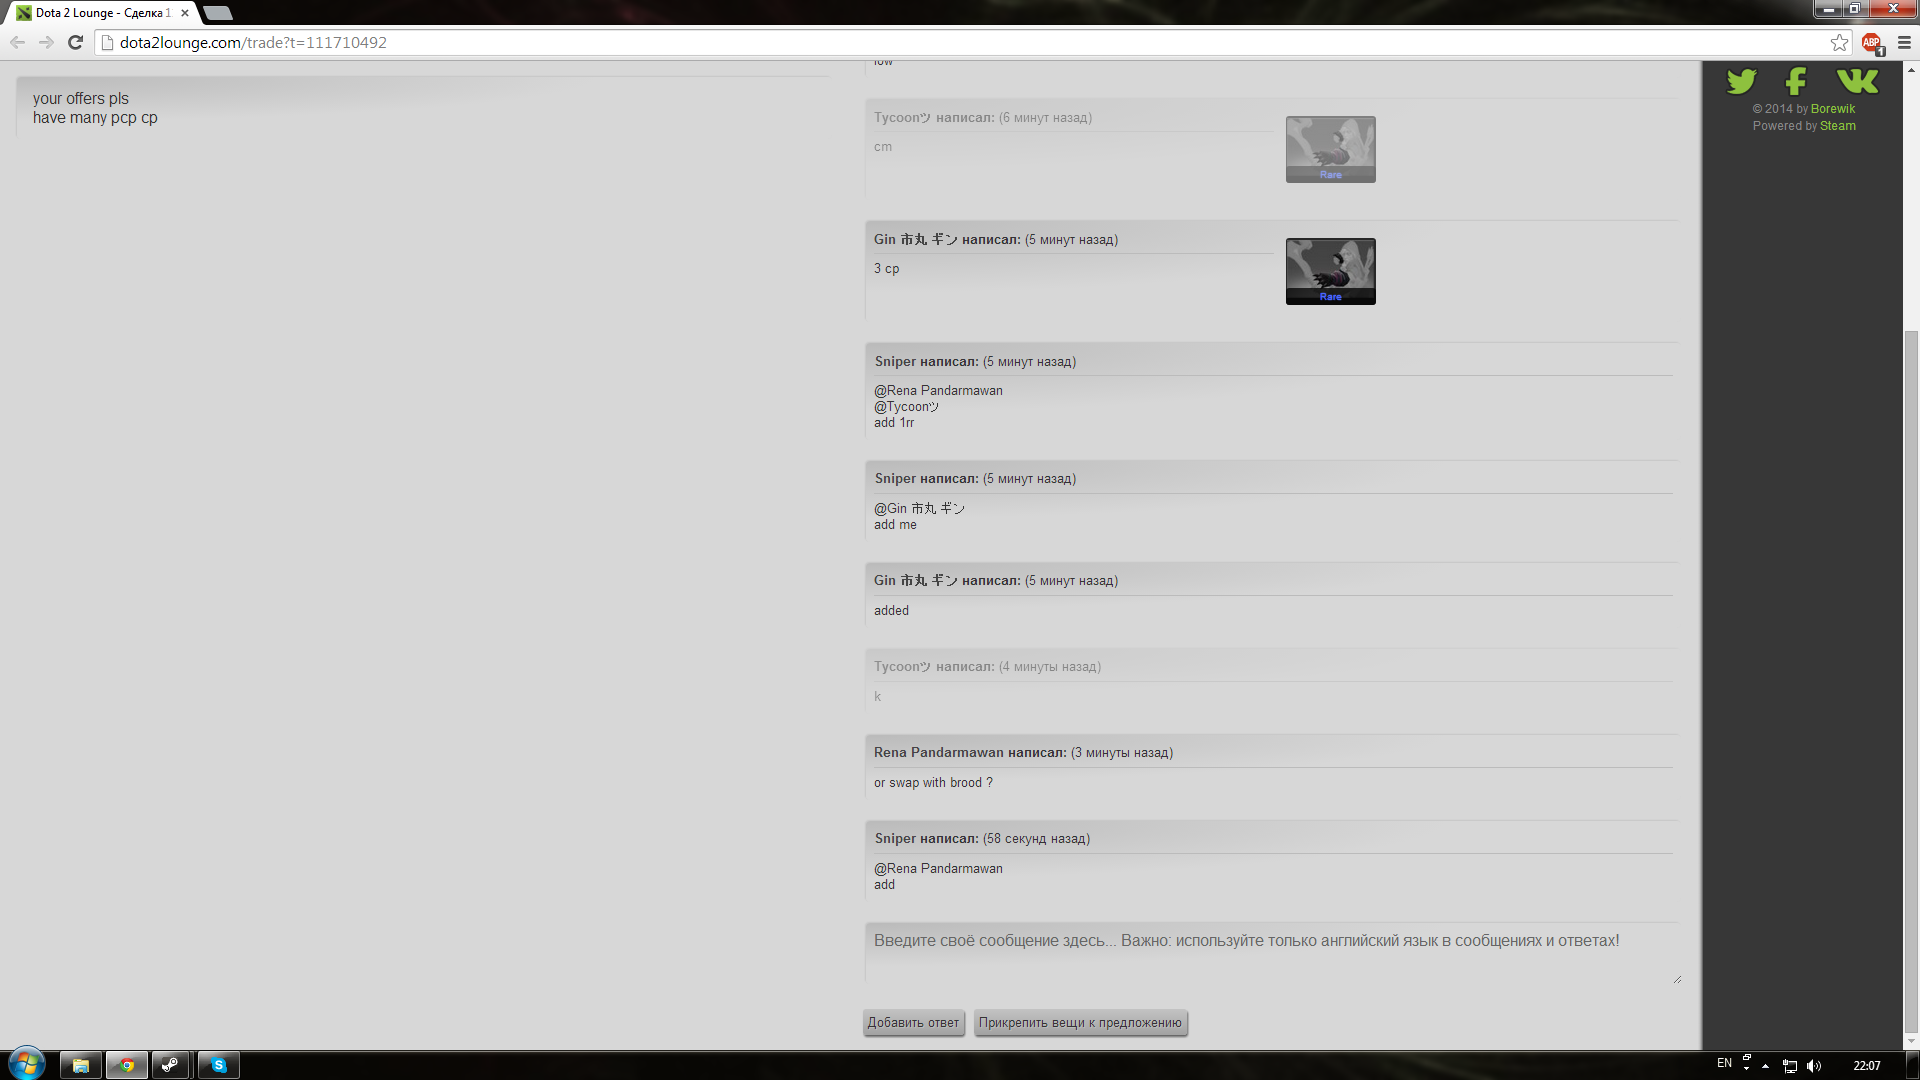This screenshot has height=1080, width=1920.
Task: Click the EN language indicator
Action: 1724,1063
